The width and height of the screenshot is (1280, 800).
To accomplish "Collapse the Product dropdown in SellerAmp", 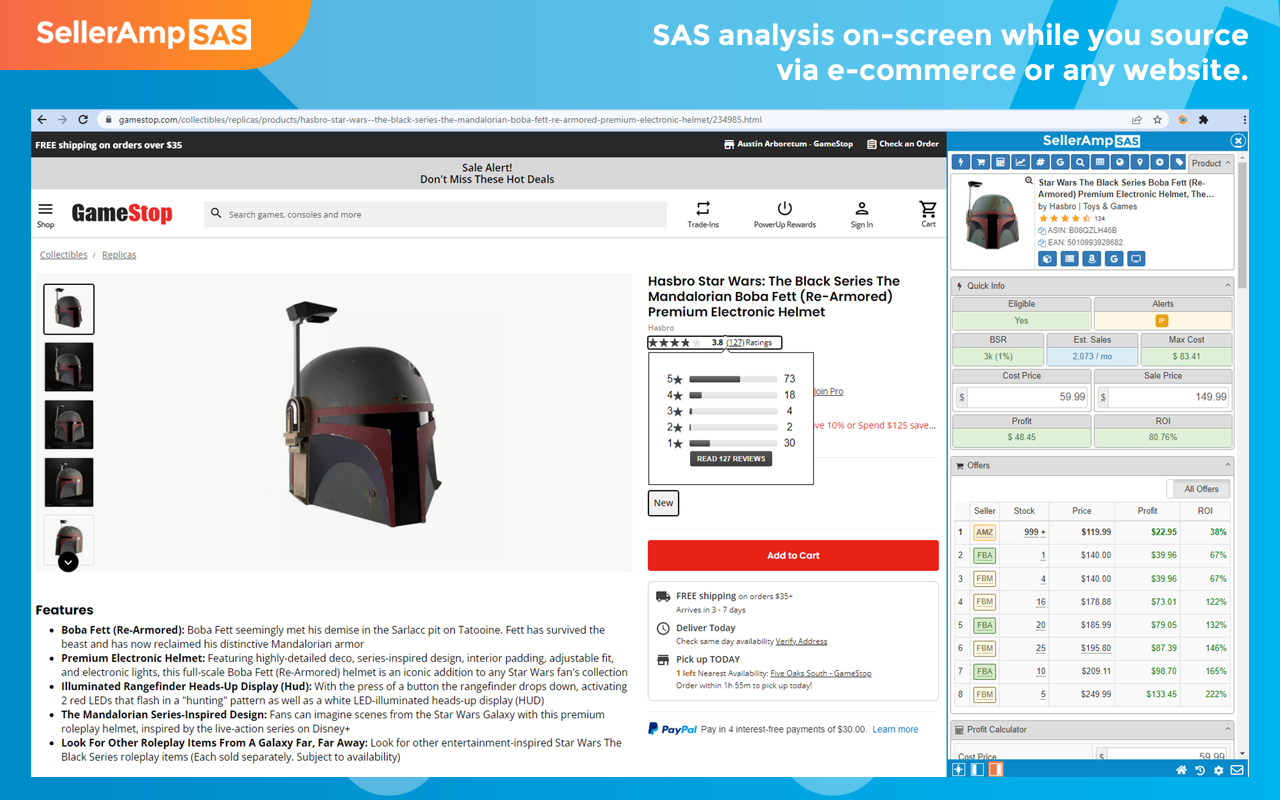I will tap(1210, 163).
